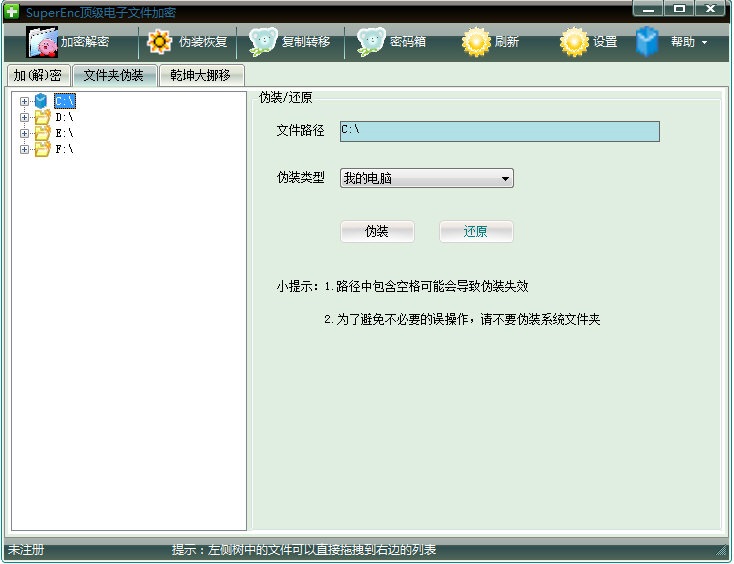Click the green plus app icon in title bar
734x564 pixels.
click(11, 11)
